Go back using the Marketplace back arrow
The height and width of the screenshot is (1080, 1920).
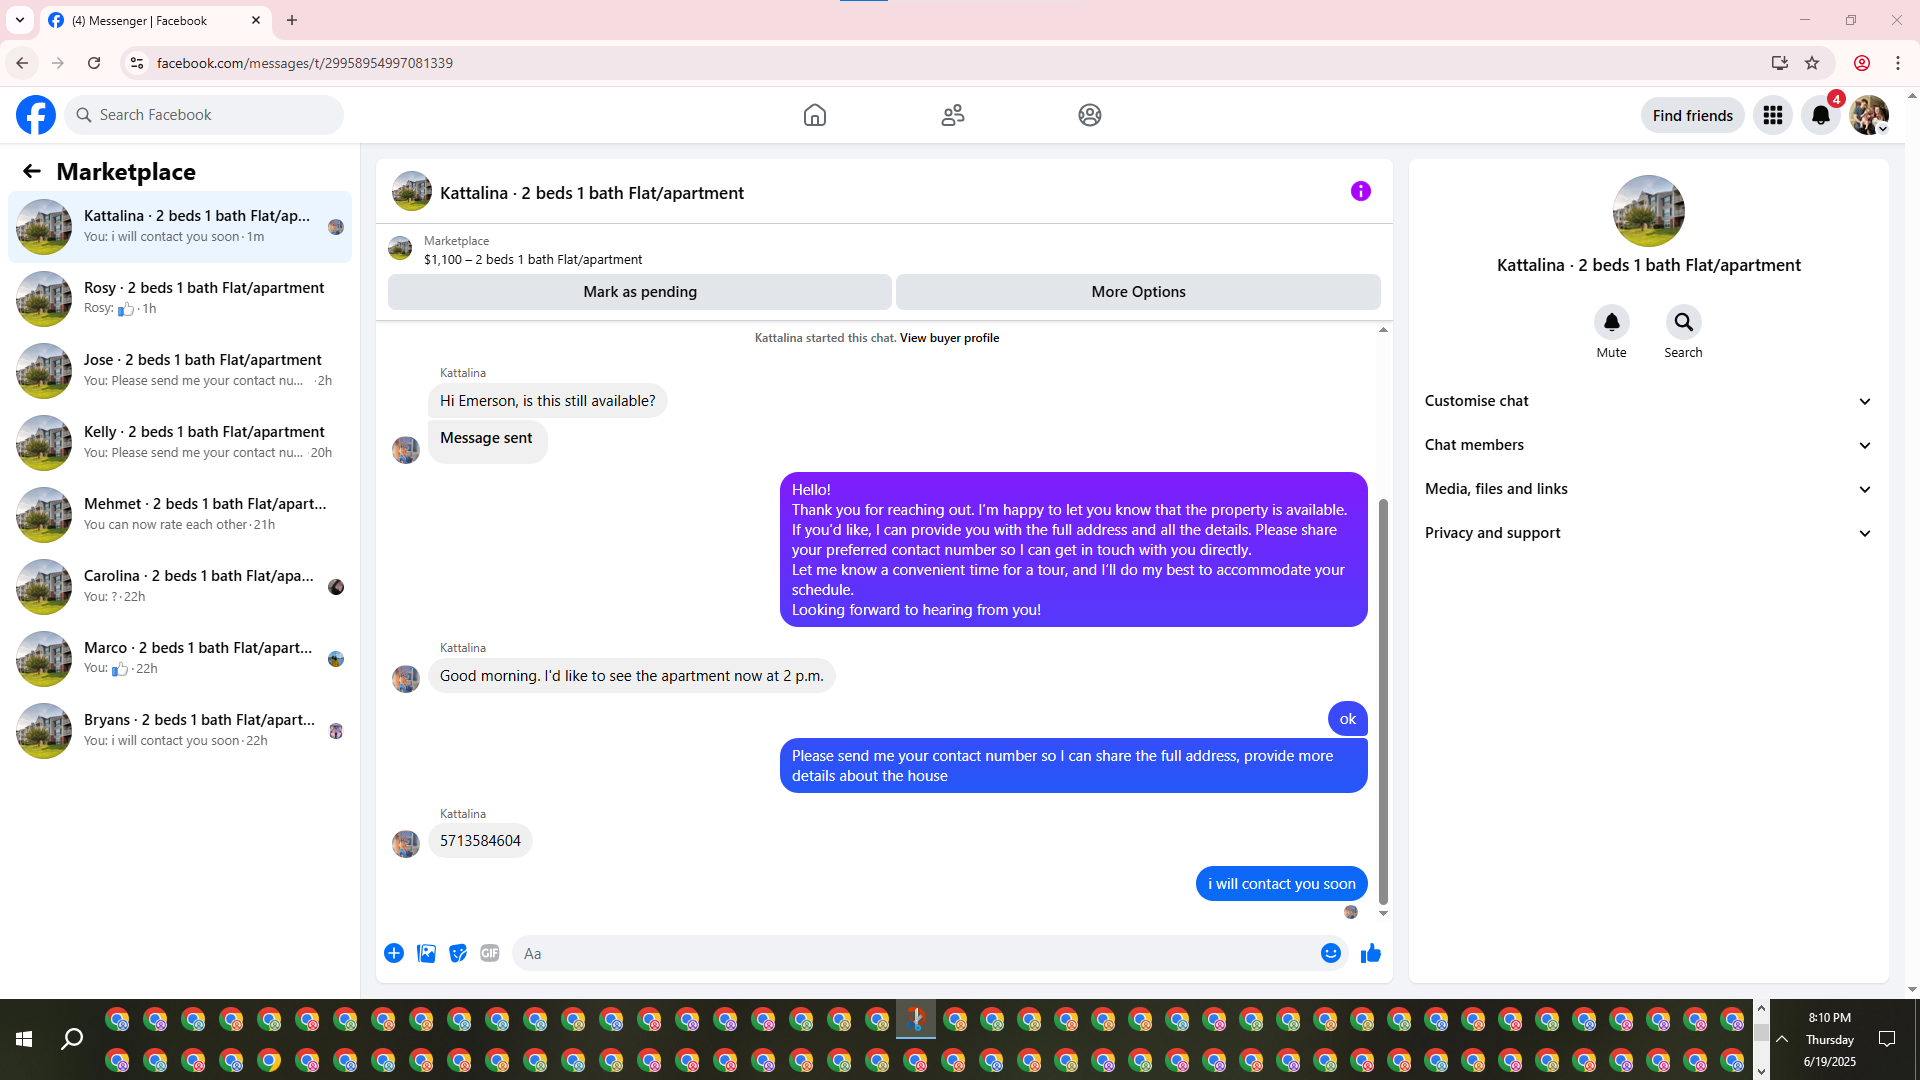point(32,171)
